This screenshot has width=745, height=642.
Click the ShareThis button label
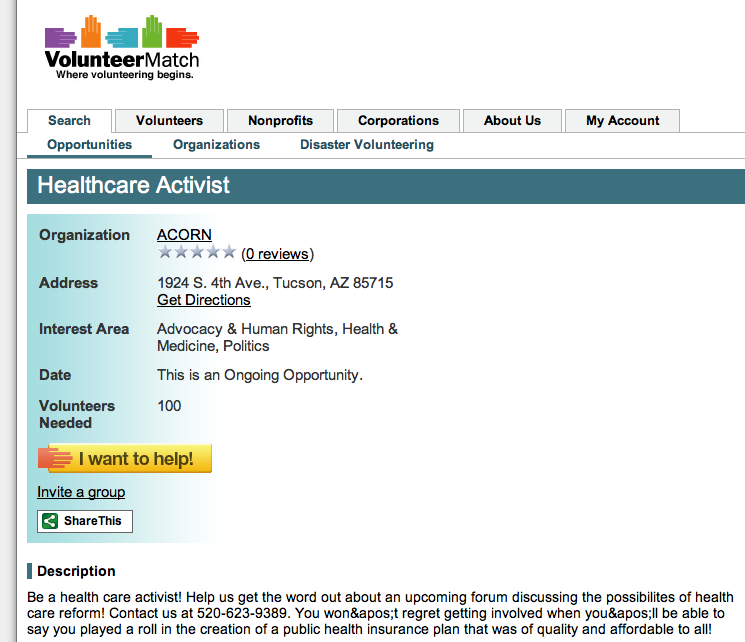(92, 521)
